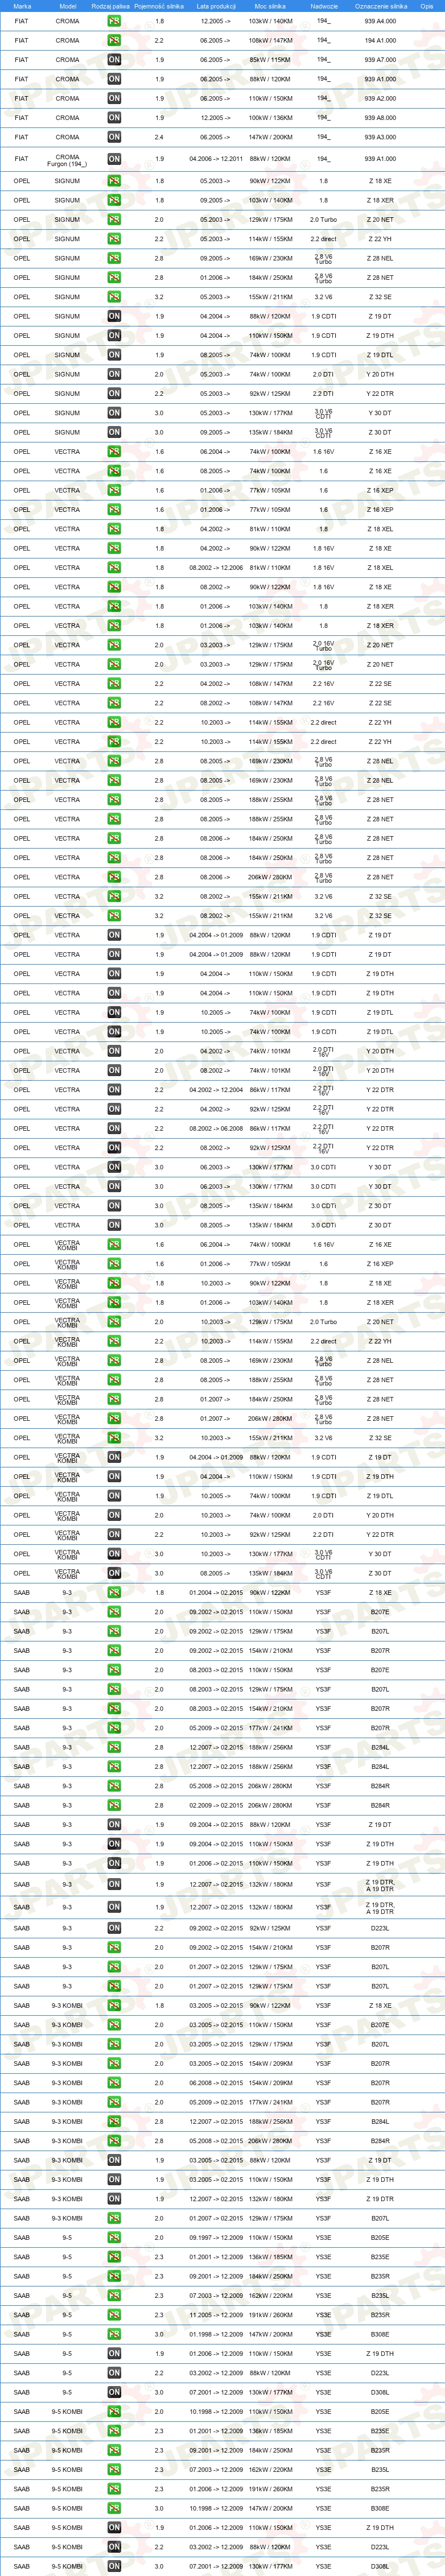Click petrol PB icon in Signum Z 18 XE row
This screenshot has height=2576, width=445.
[114, 181]
